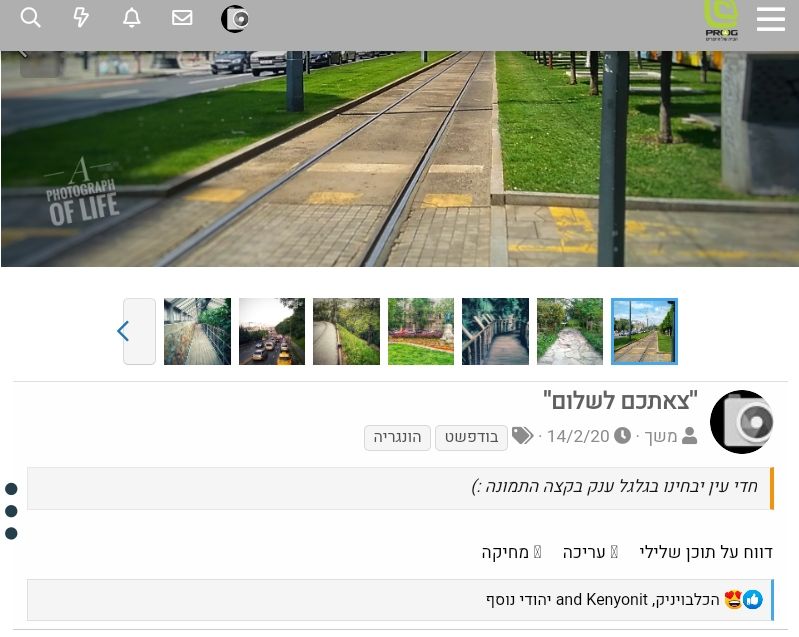Screen dimensions: 799x637
Task: Open the three-dot options menu
Action: [x=11, y=511]
